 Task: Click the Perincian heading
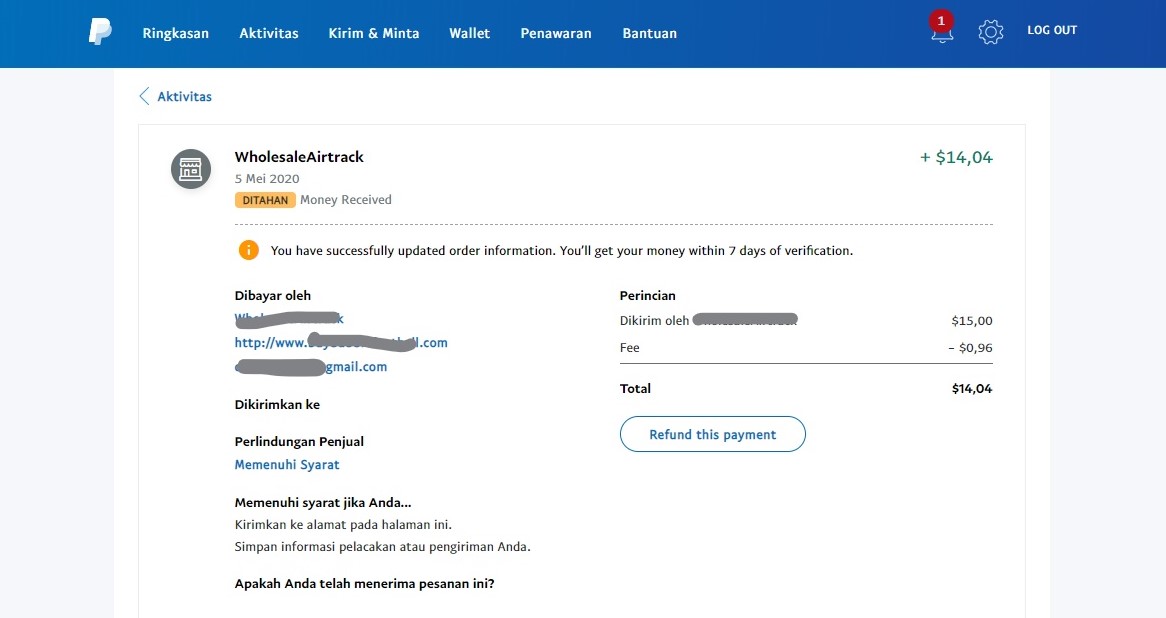pos(648,295)
